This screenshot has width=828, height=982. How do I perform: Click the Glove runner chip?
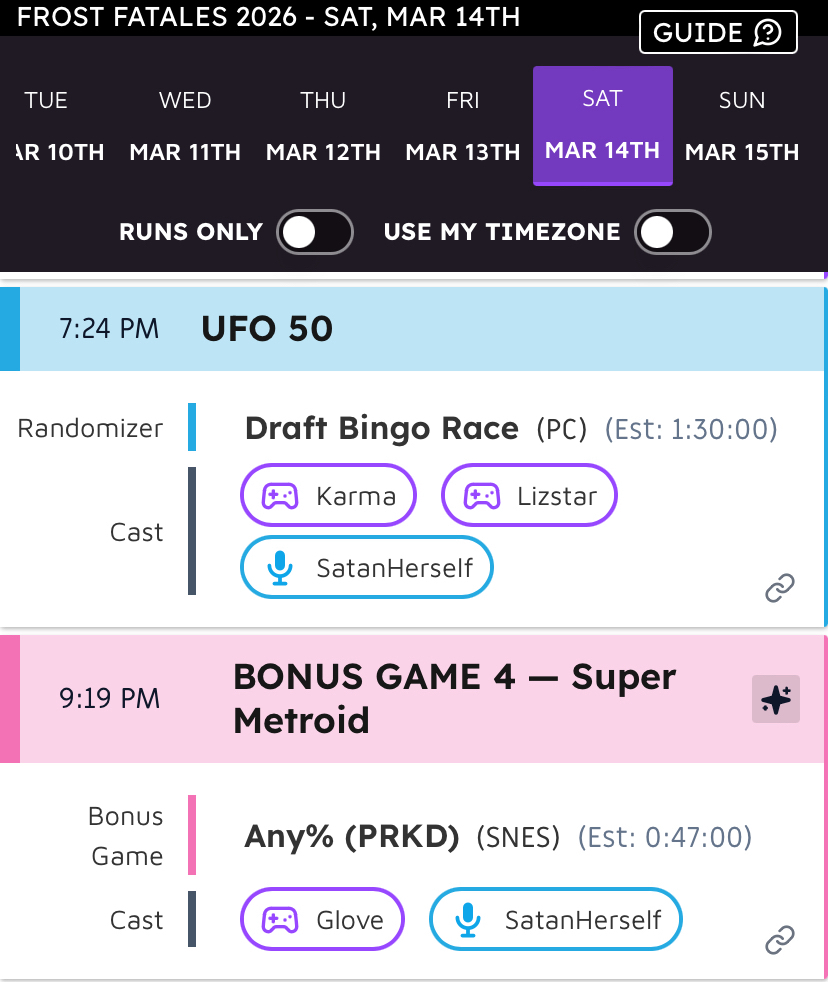(323, 920)
